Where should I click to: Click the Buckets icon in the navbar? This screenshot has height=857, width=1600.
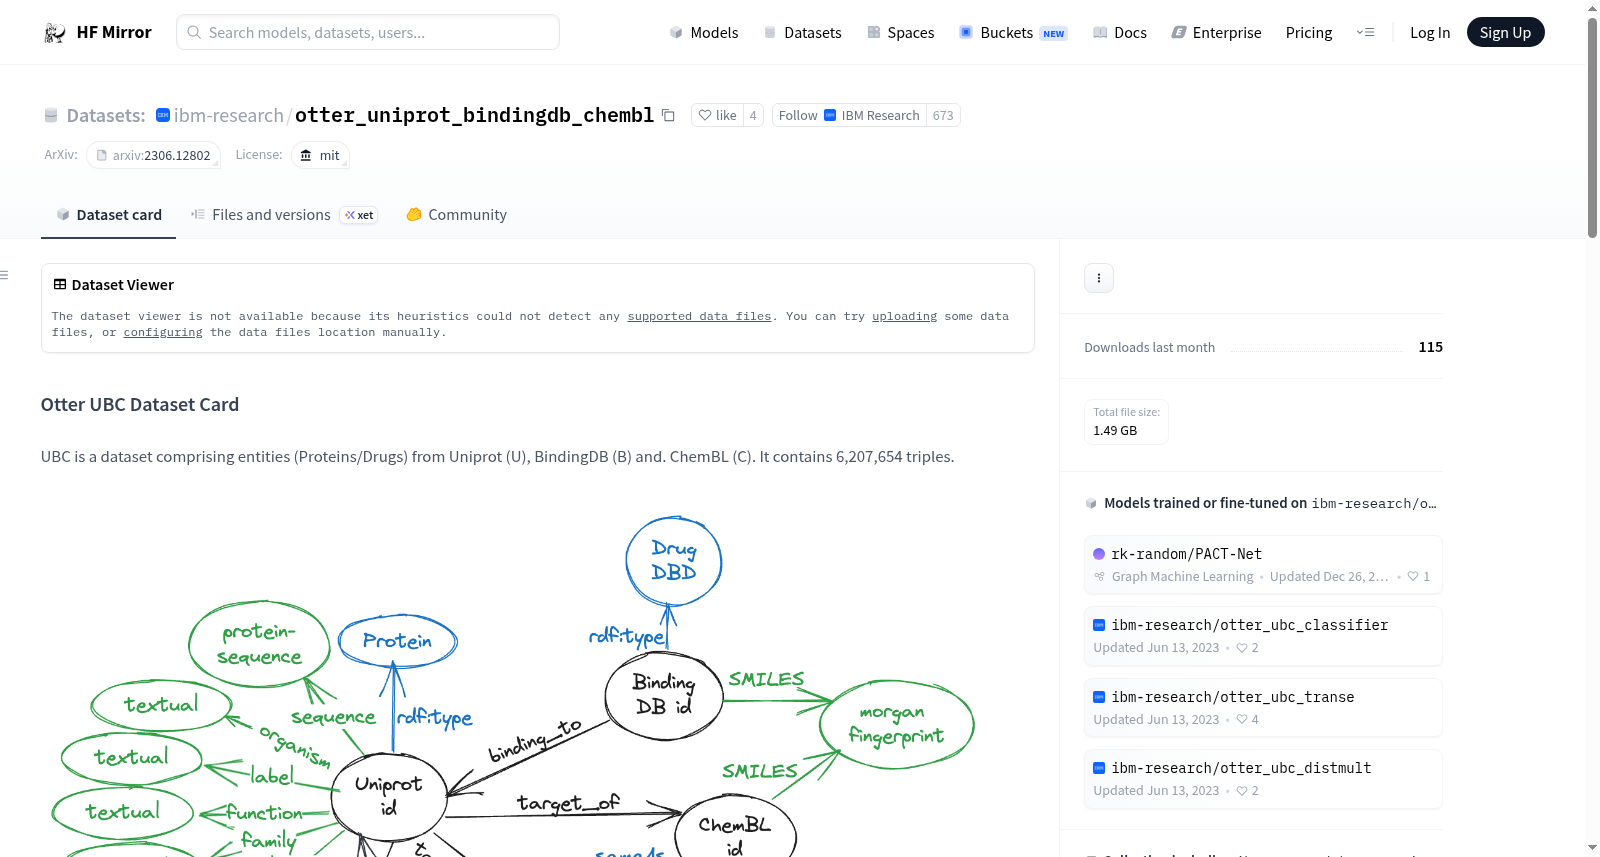click(x=966, y=32)
